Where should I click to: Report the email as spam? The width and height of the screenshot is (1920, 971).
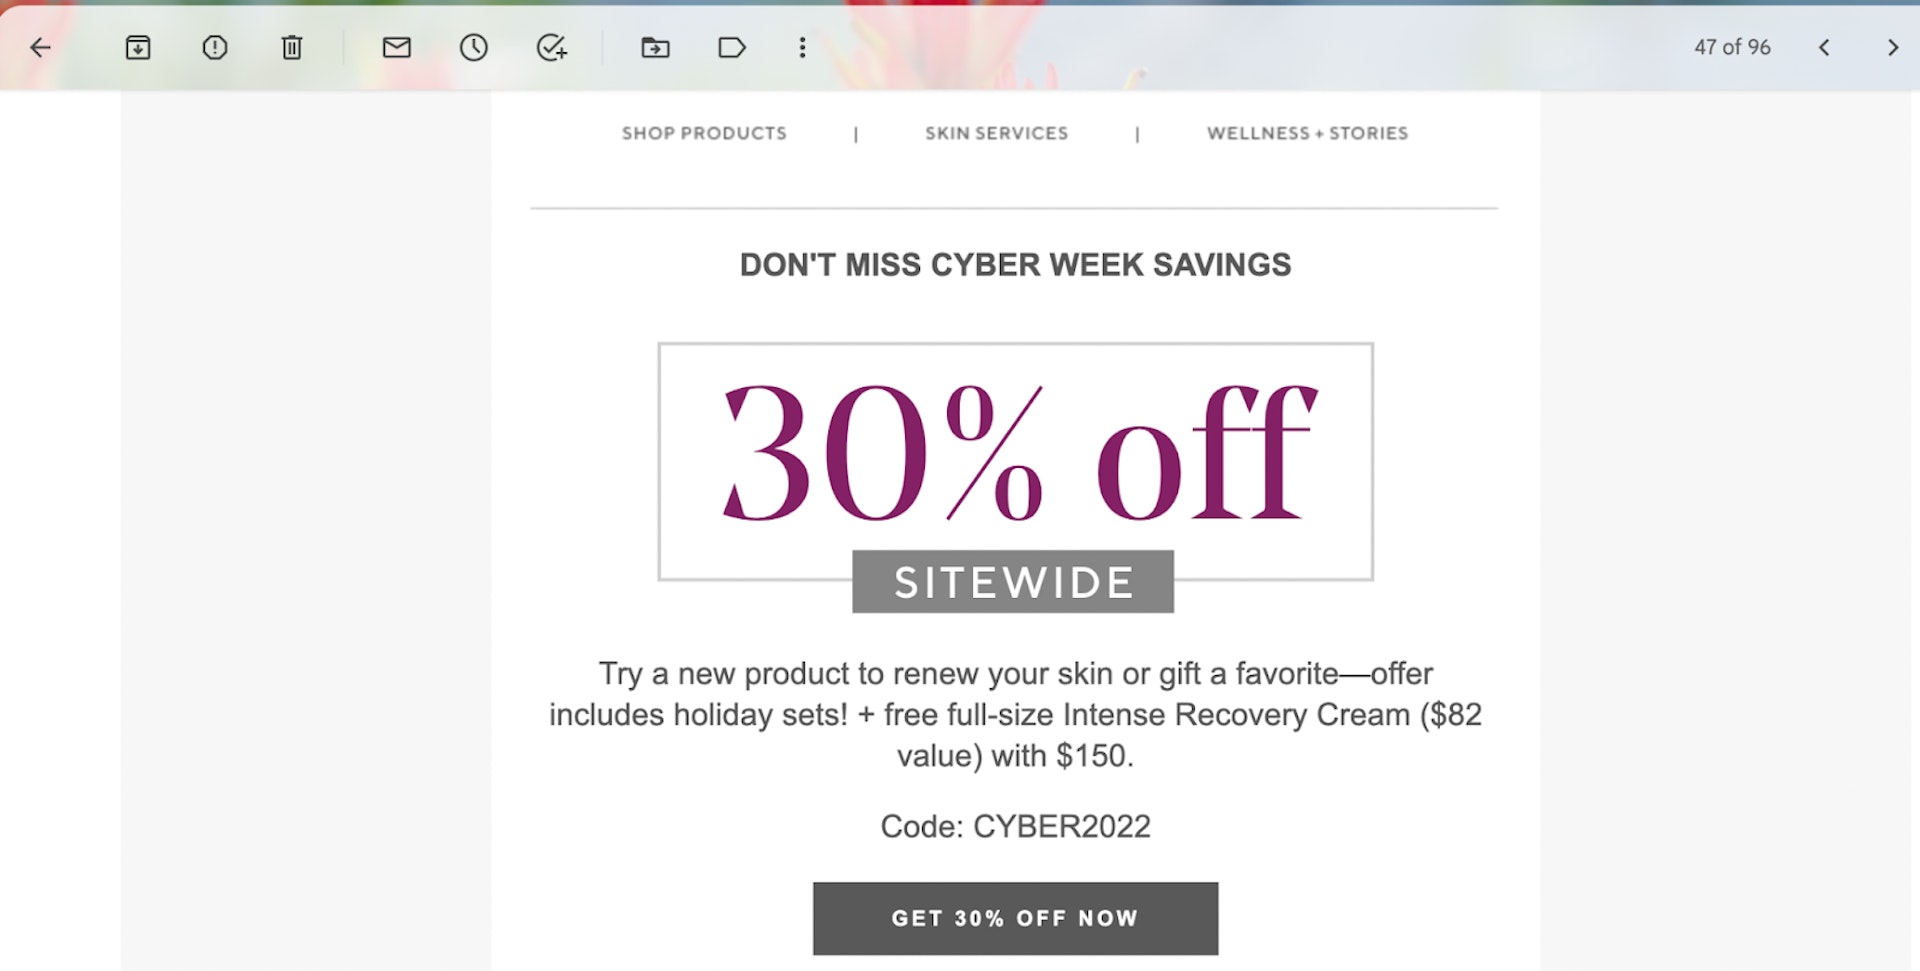[x=214, y=47]
